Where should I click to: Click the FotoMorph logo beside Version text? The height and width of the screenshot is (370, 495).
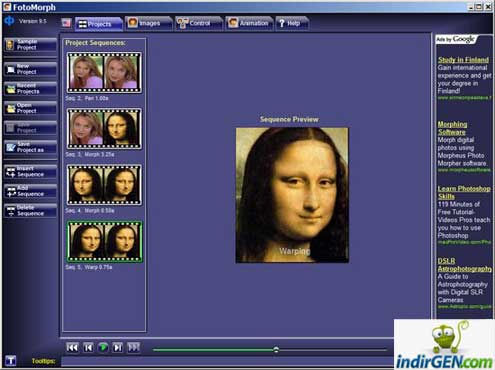pyautogui.click(x=9, y=21)
